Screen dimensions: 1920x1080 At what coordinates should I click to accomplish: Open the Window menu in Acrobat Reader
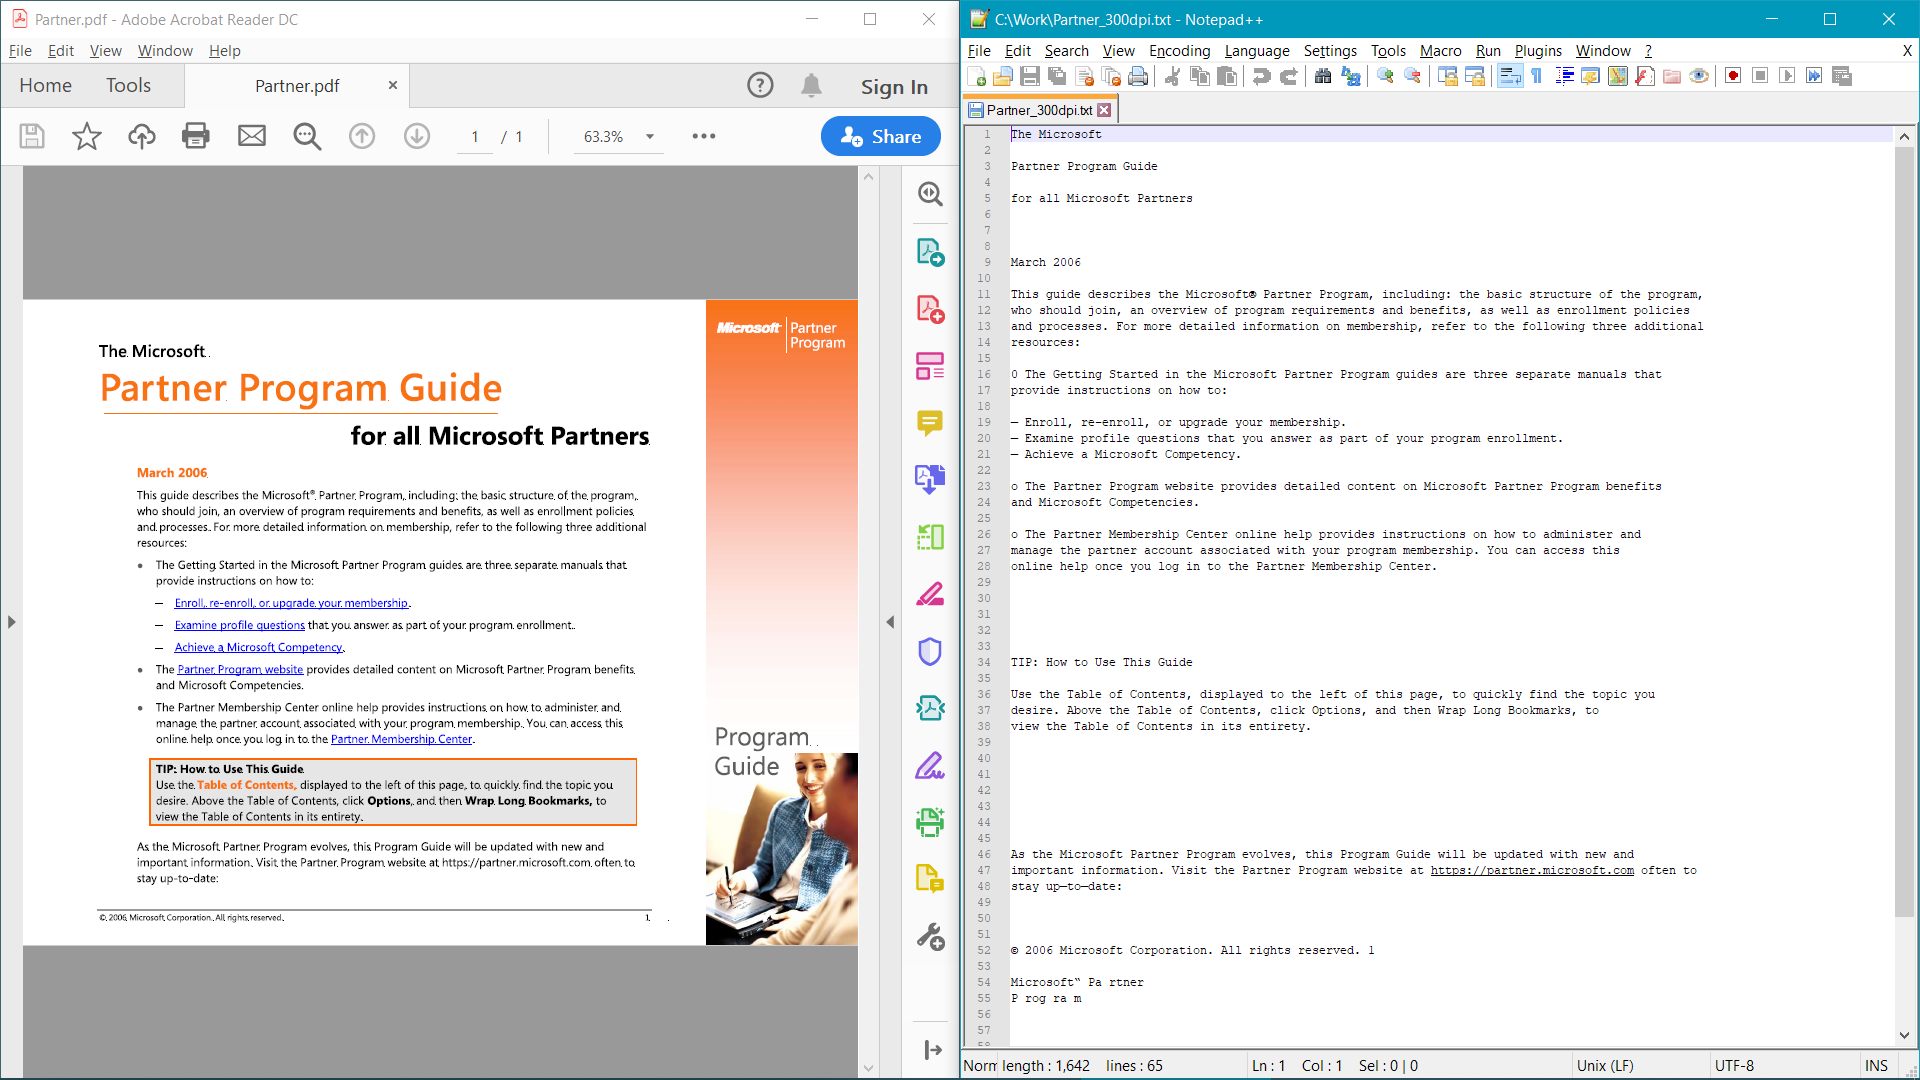click(x=165, y=51)
